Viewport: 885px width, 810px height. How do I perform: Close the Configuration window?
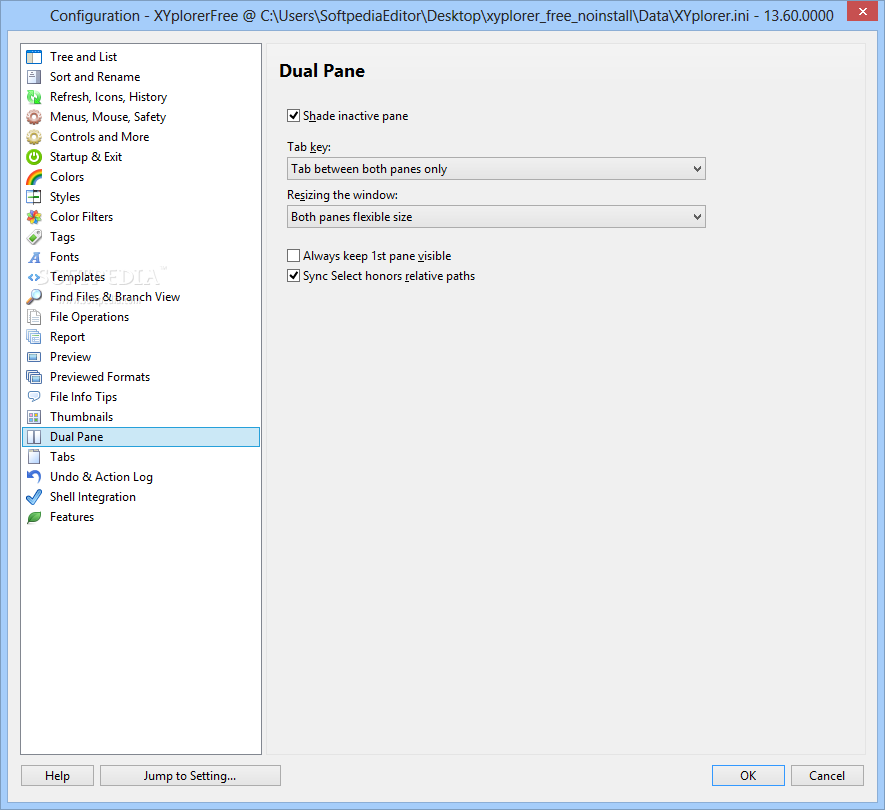[x=862, y=11]
